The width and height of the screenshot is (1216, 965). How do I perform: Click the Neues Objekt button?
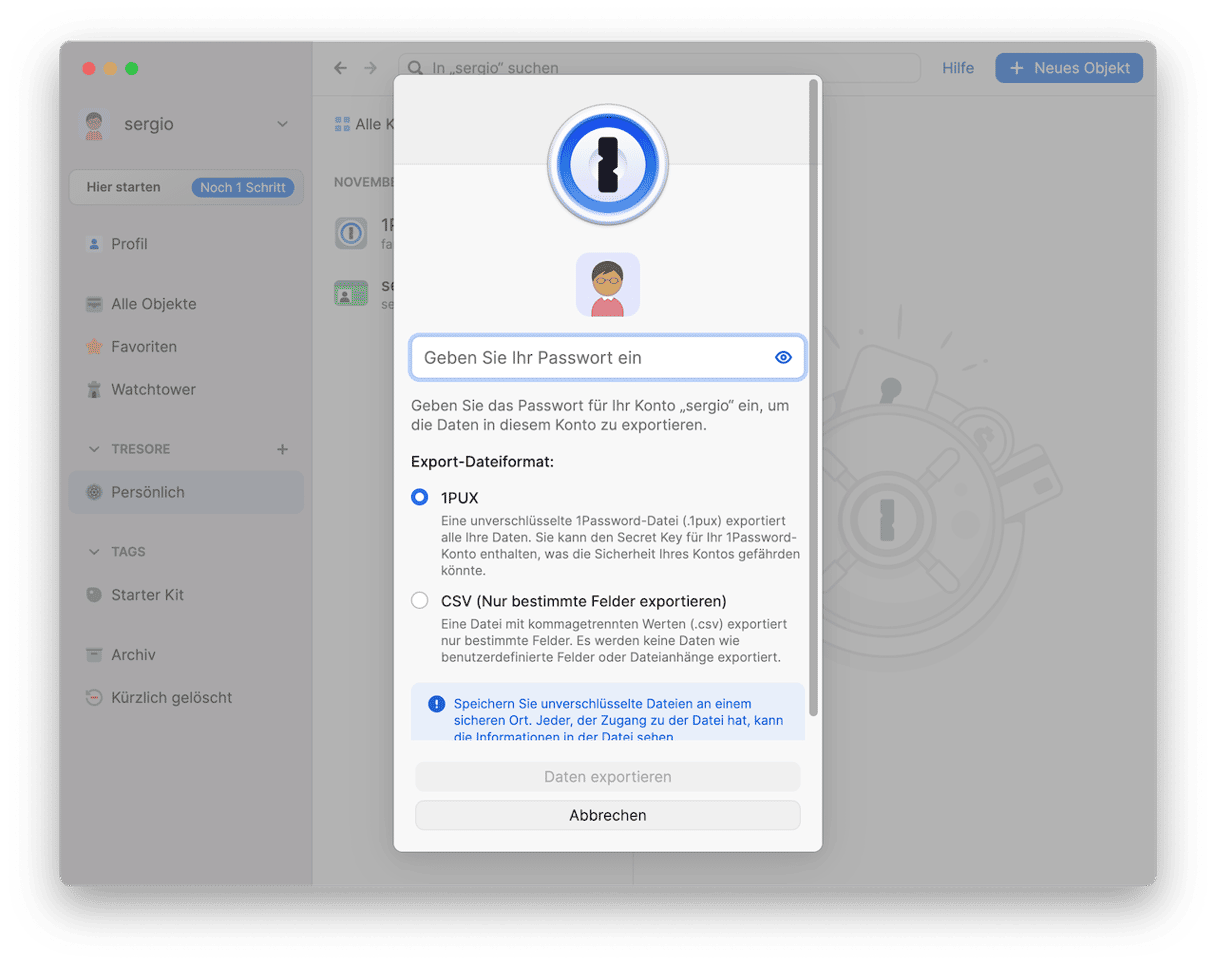(1068, 68)
